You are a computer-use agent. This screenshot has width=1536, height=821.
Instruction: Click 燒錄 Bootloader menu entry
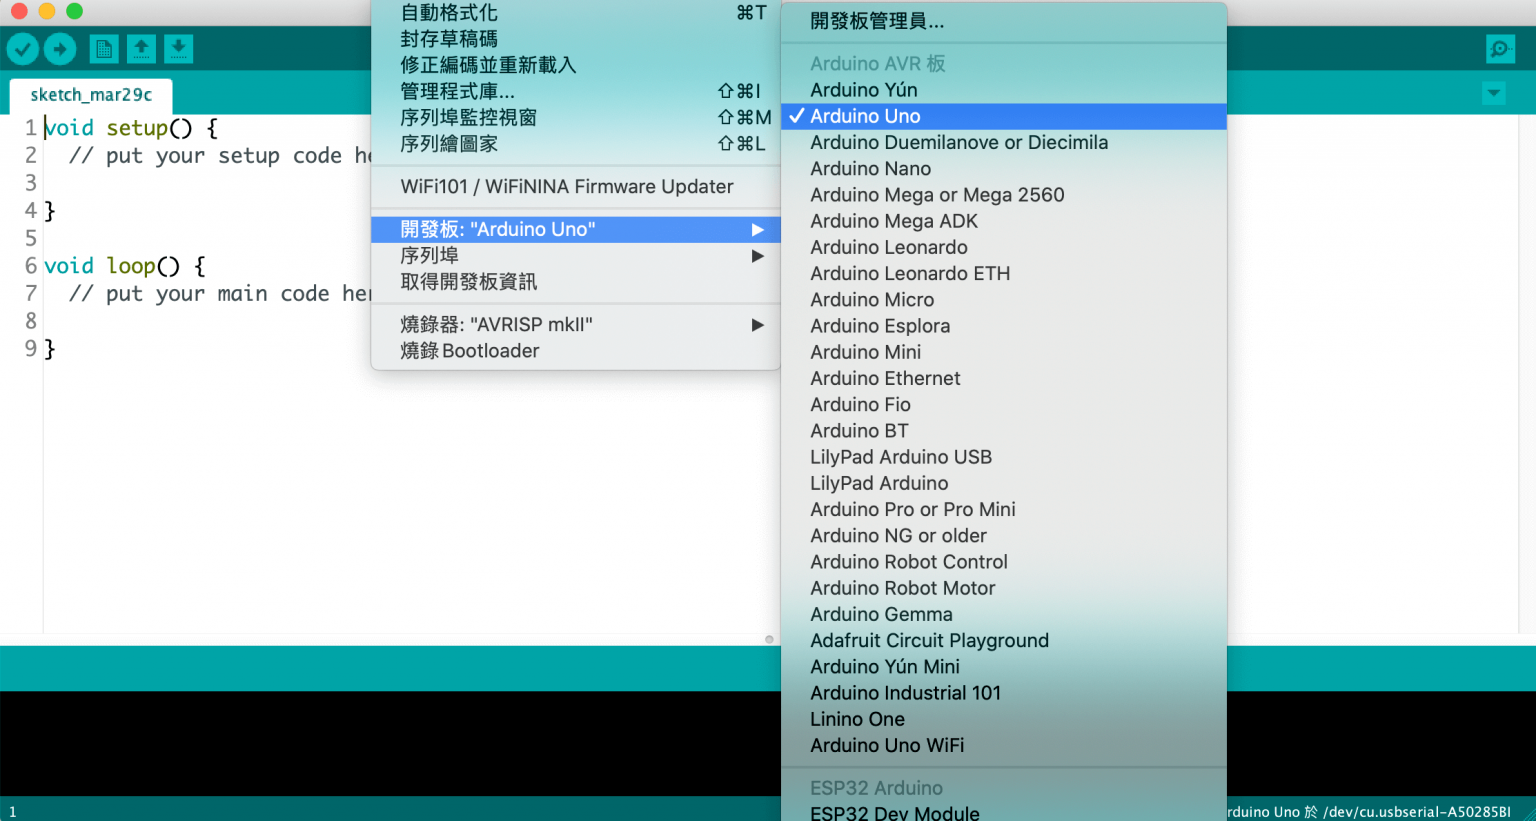click(469, 351)
